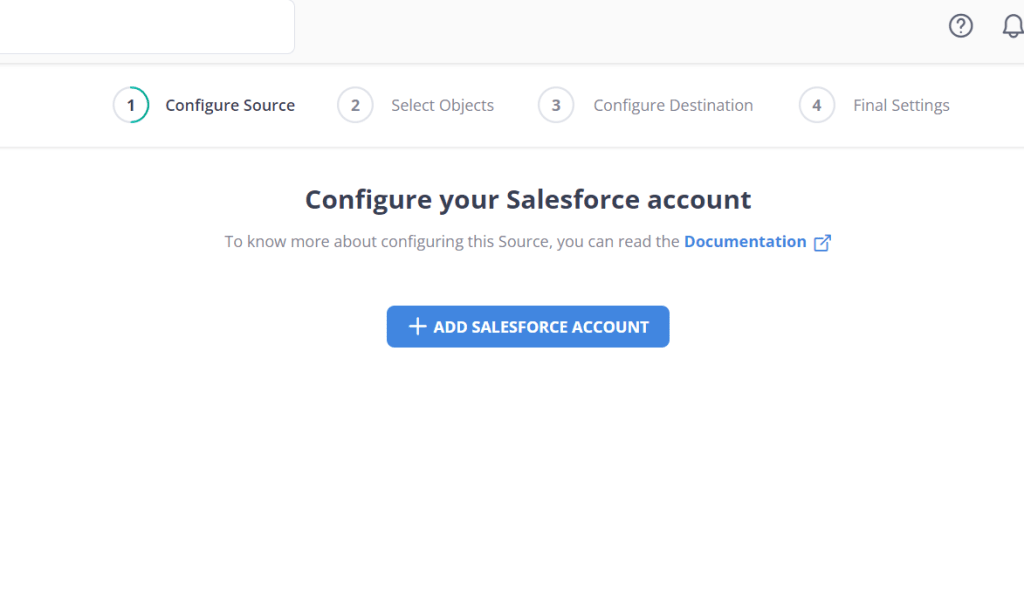This screenshot has height=606, width=1024.
Task: Select step 1 circle for Configure Source
Action: click(x=131, y=105)
